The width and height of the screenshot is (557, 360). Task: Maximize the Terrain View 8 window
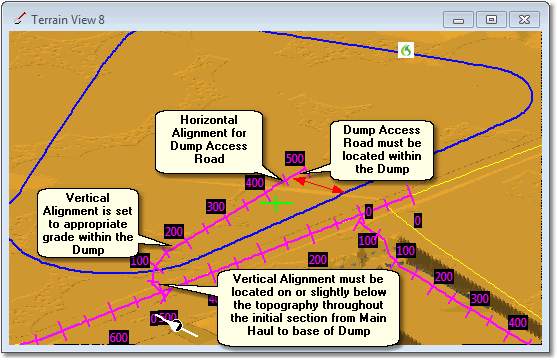(491, 20)
